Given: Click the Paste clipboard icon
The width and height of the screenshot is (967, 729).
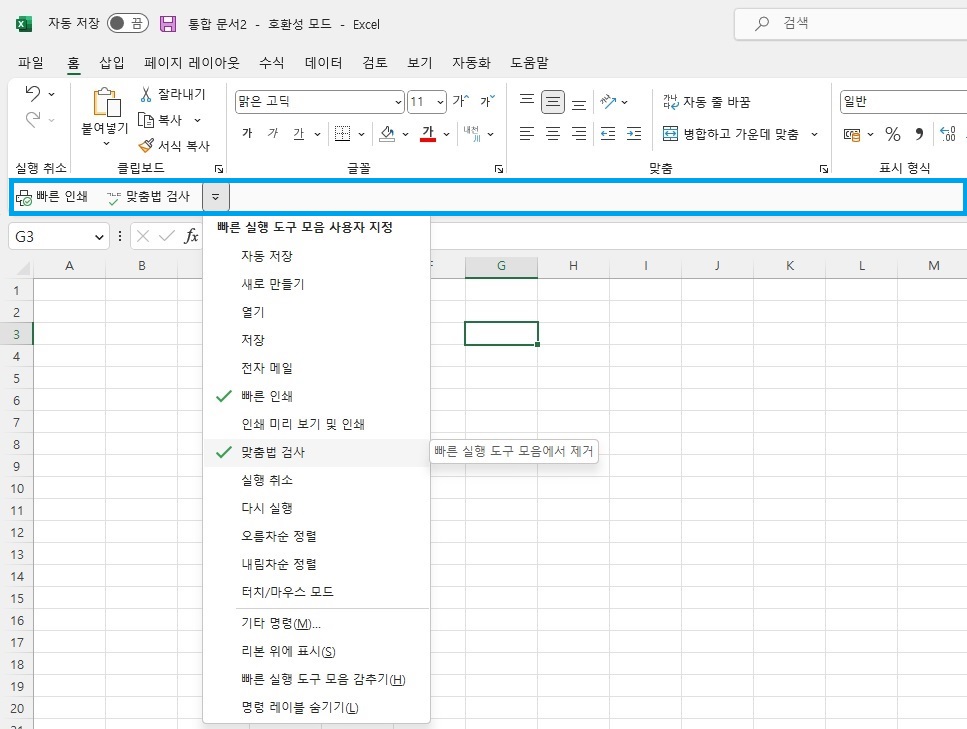Looking at the screenshot, I should (106, 102).
